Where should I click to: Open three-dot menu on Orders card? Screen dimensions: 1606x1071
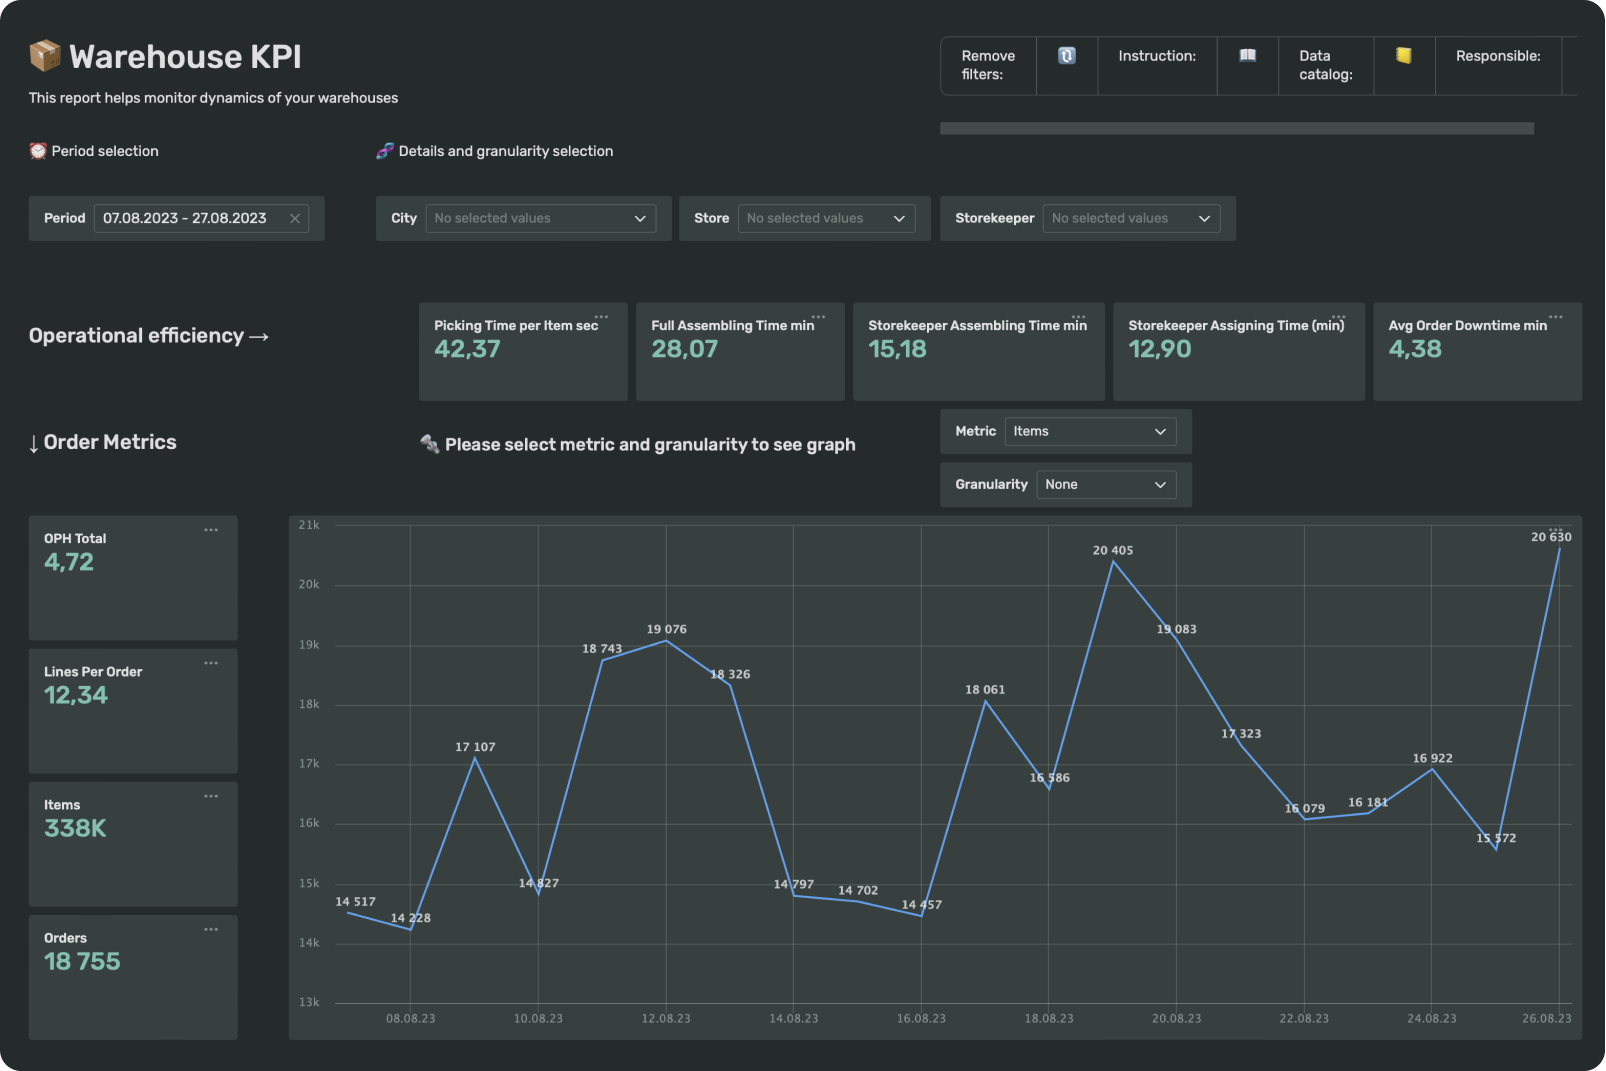[211, 929]
